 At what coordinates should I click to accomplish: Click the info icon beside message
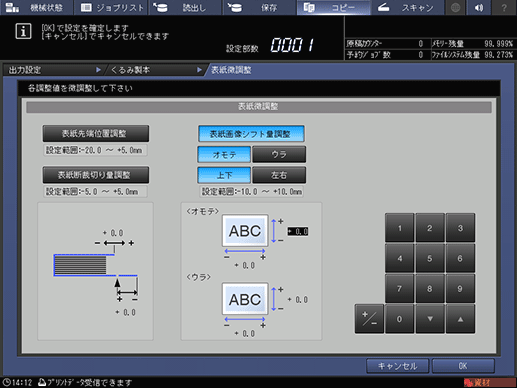coord(23,32)
